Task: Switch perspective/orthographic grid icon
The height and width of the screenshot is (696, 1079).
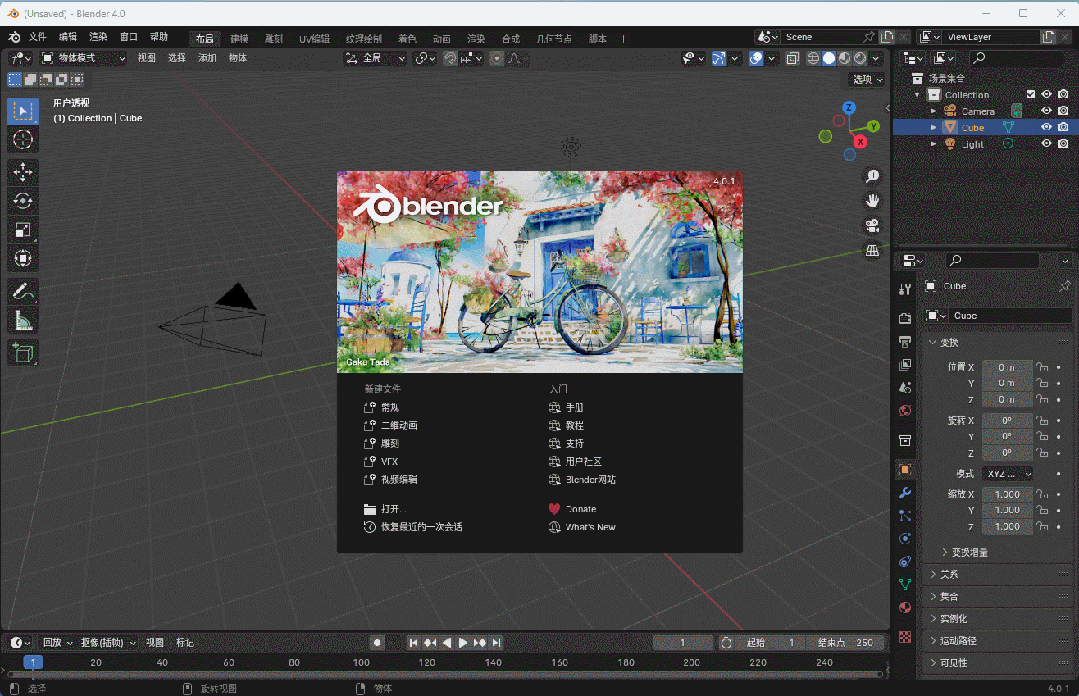Action: pyautogui.click(x=872, y=251)
